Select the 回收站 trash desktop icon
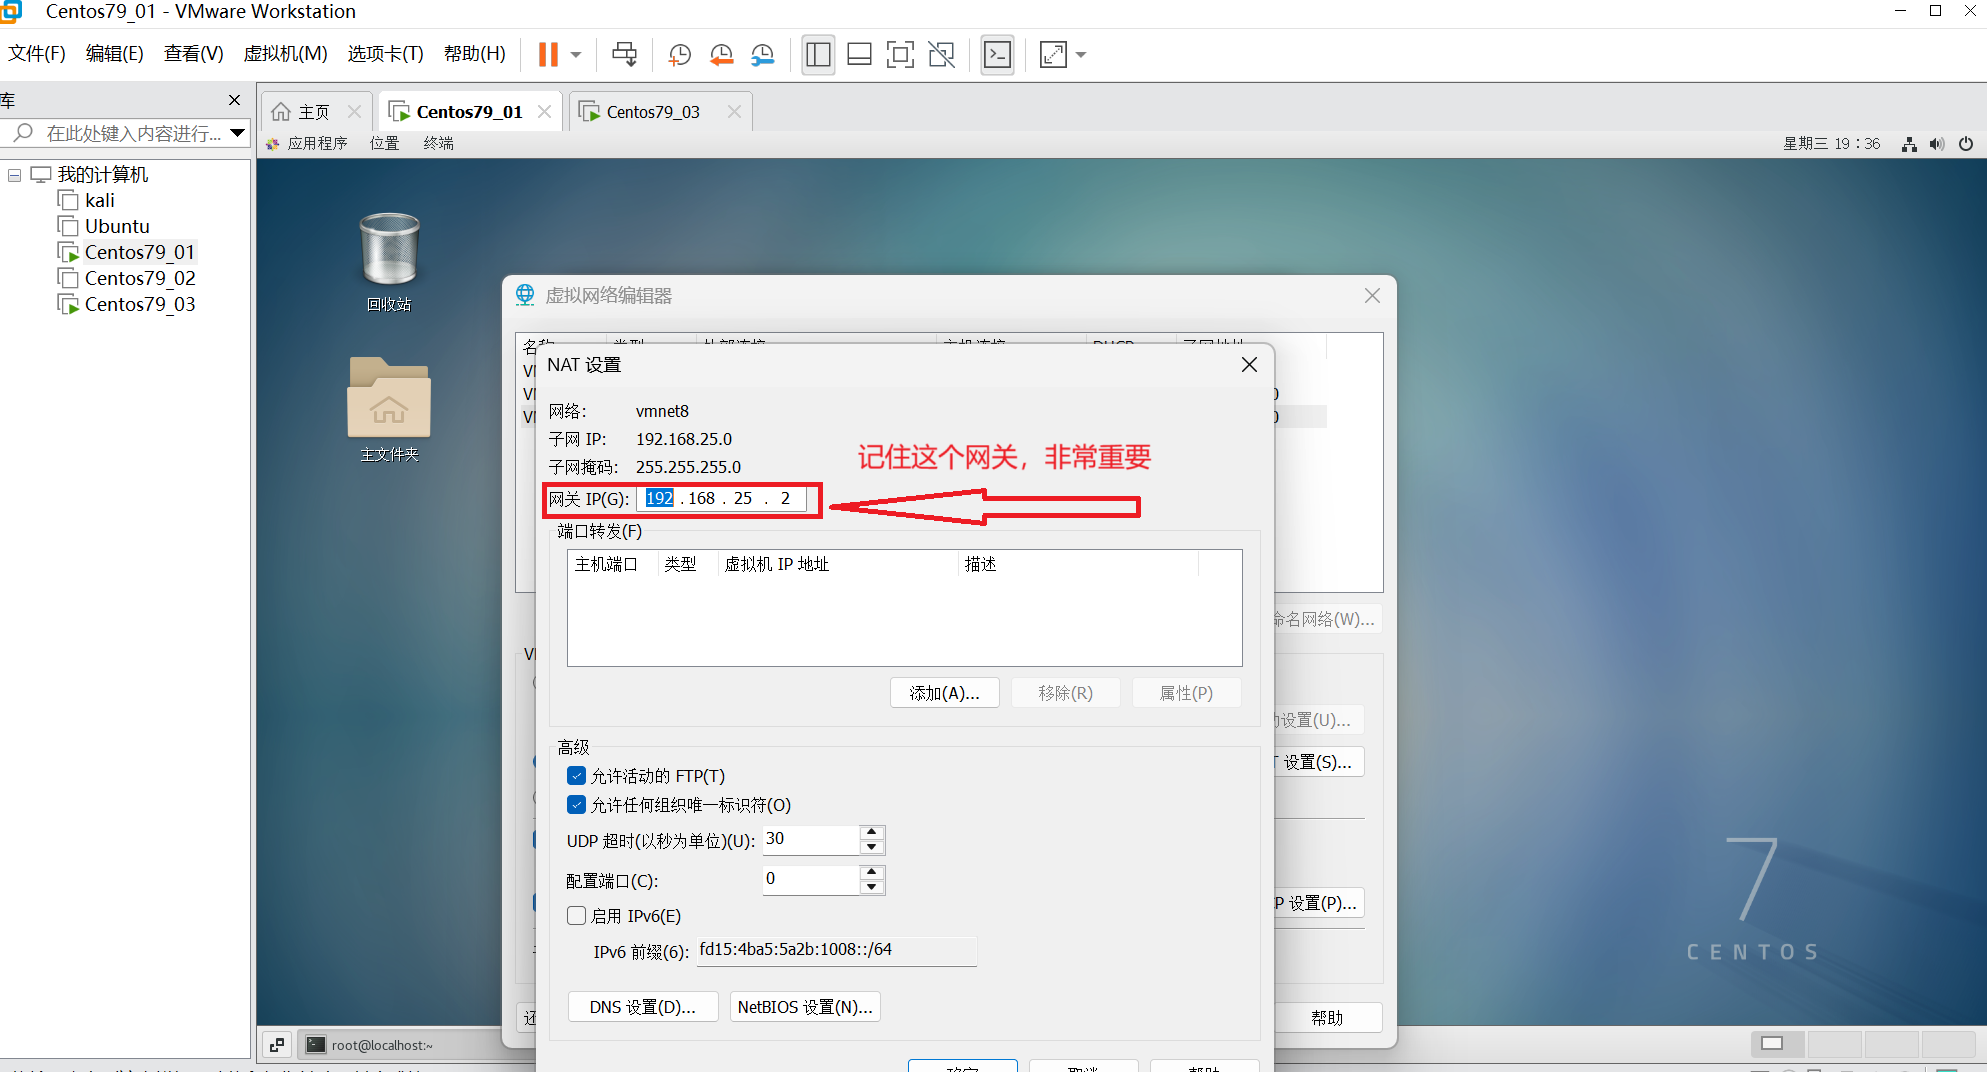Screen dimensions: 1987x1072 pyautogui.click(x=389, y=262)
